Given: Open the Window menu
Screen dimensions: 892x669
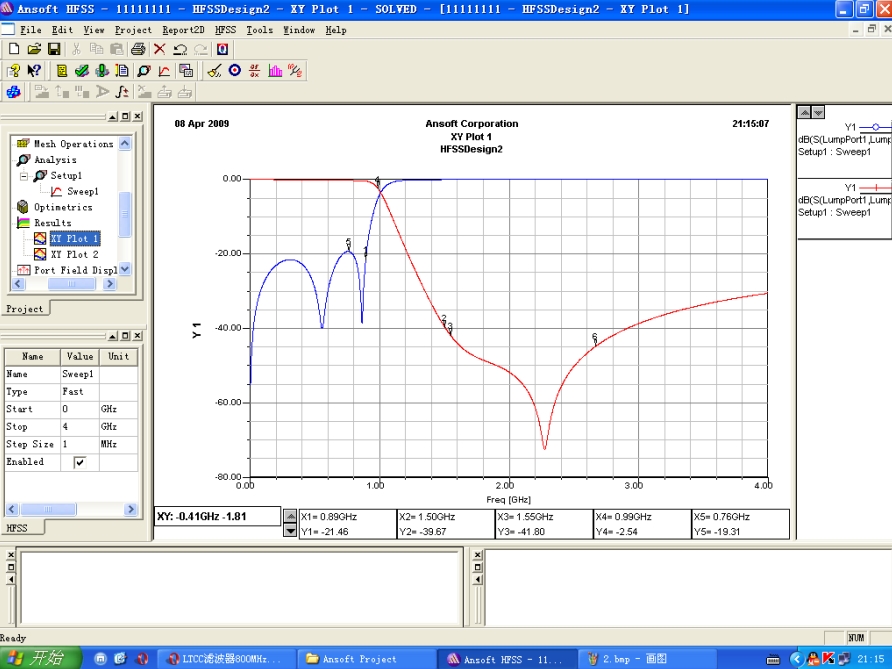Looking at the screenshot, I should 299,30.
